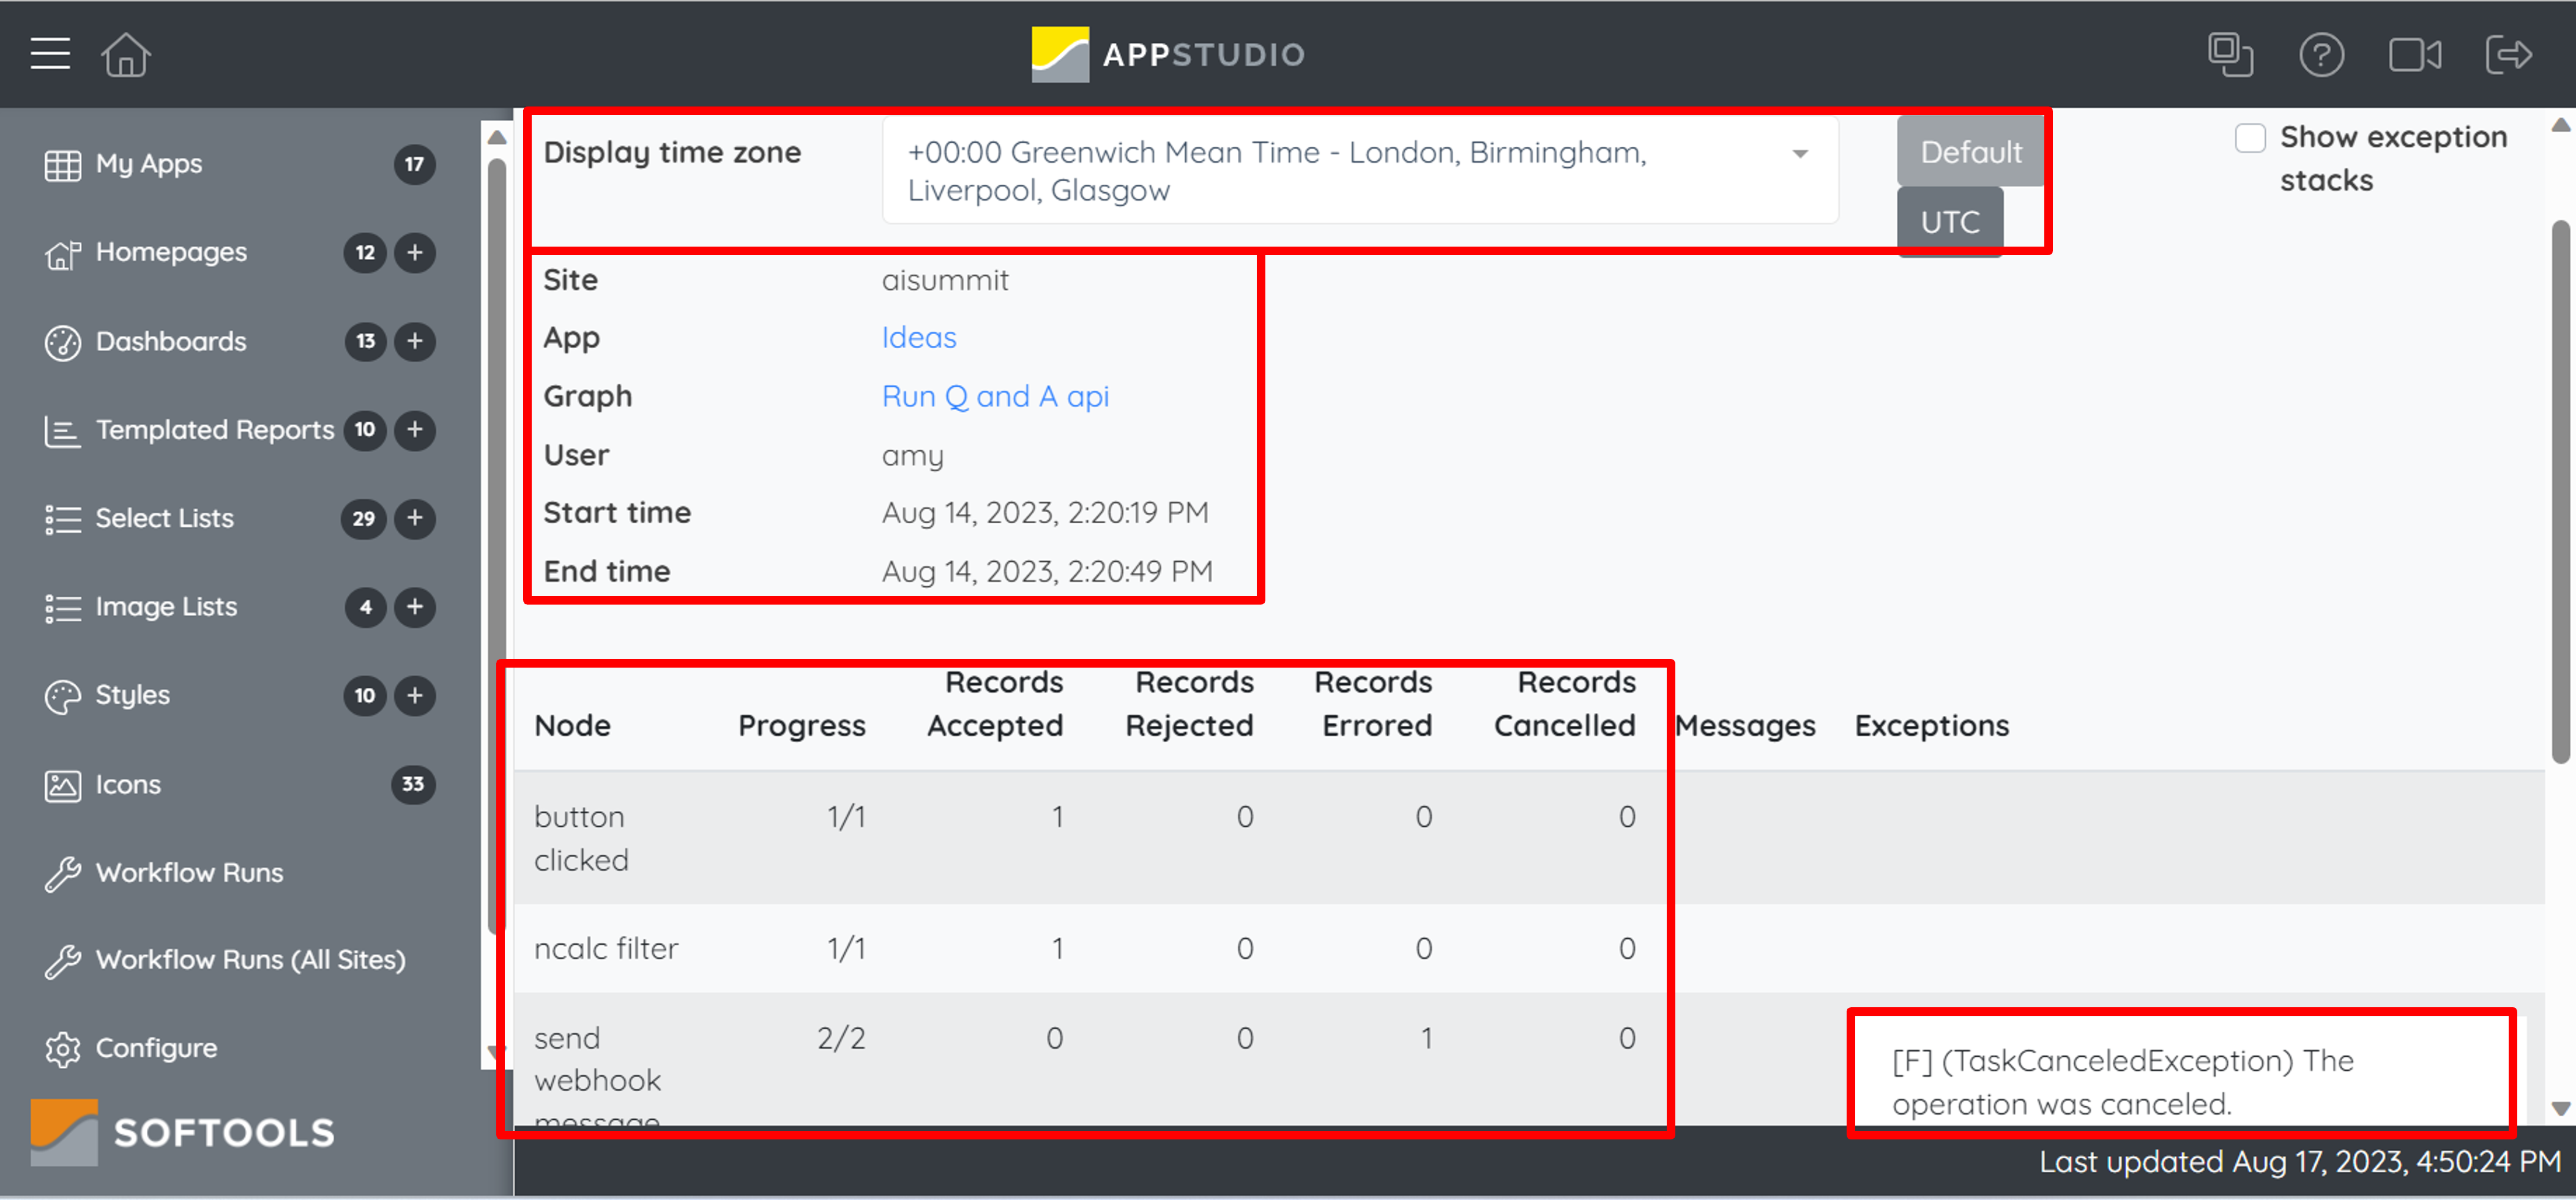
Task: Click the page scroll down arrow
Action: (x=2560, y=1108)
